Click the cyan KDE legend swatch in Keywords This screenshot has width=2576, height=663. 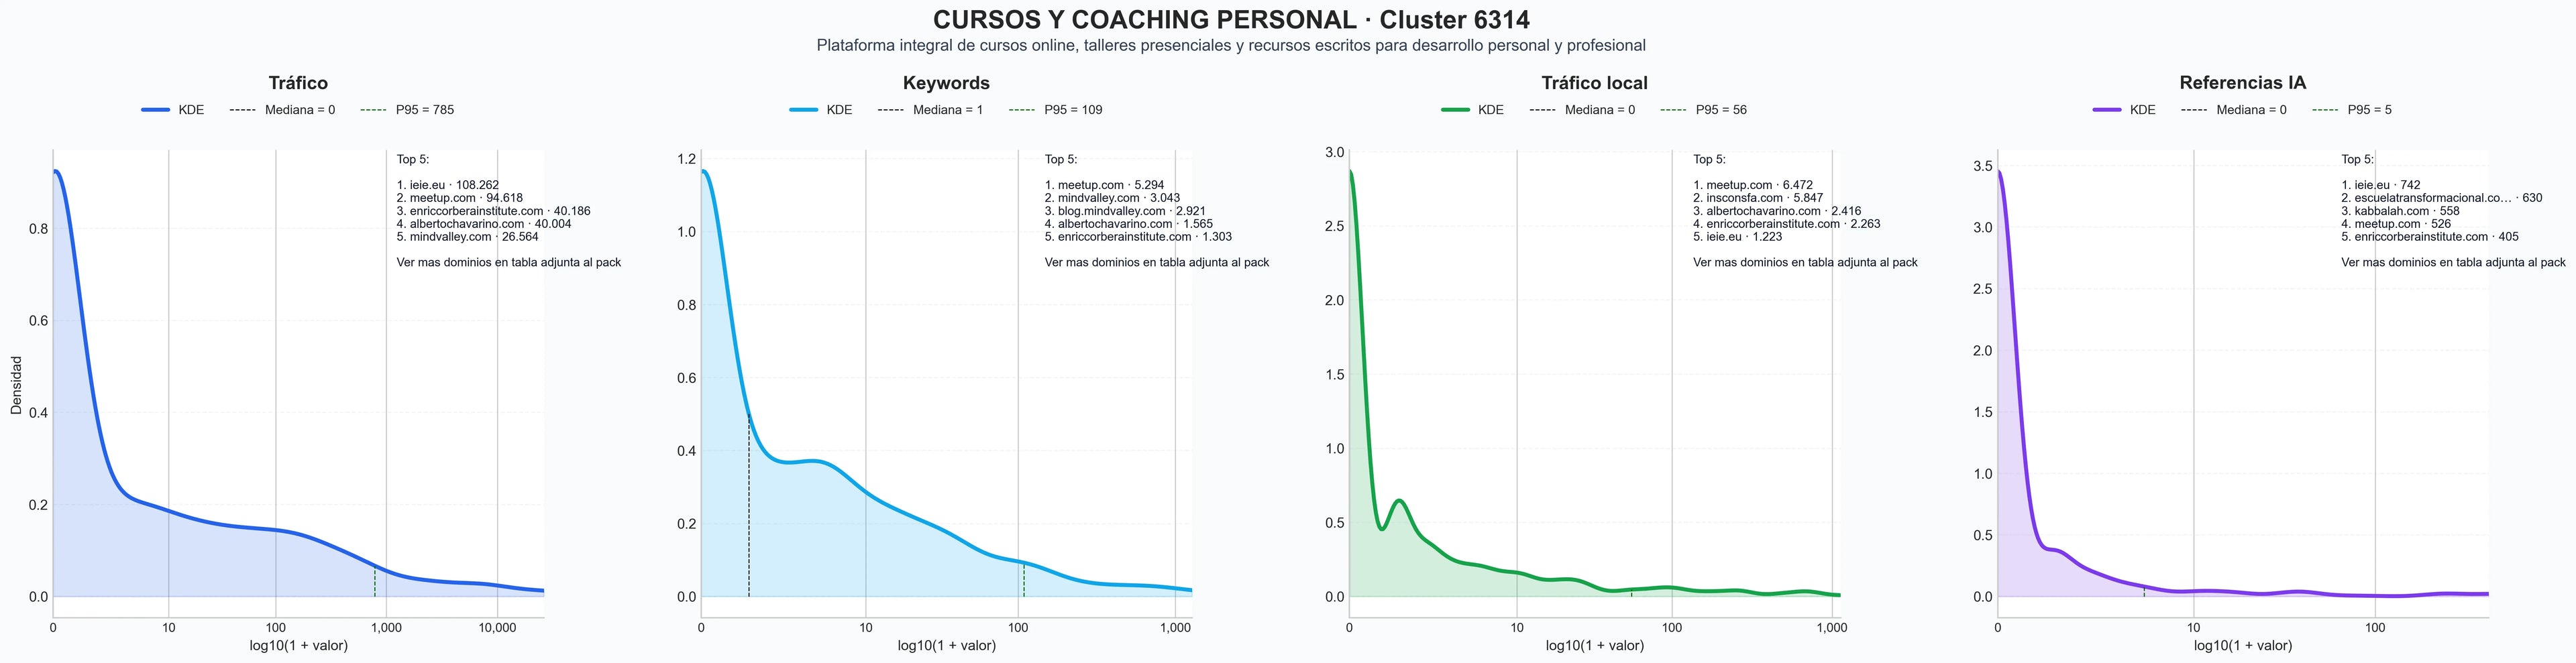coord(803,110)
